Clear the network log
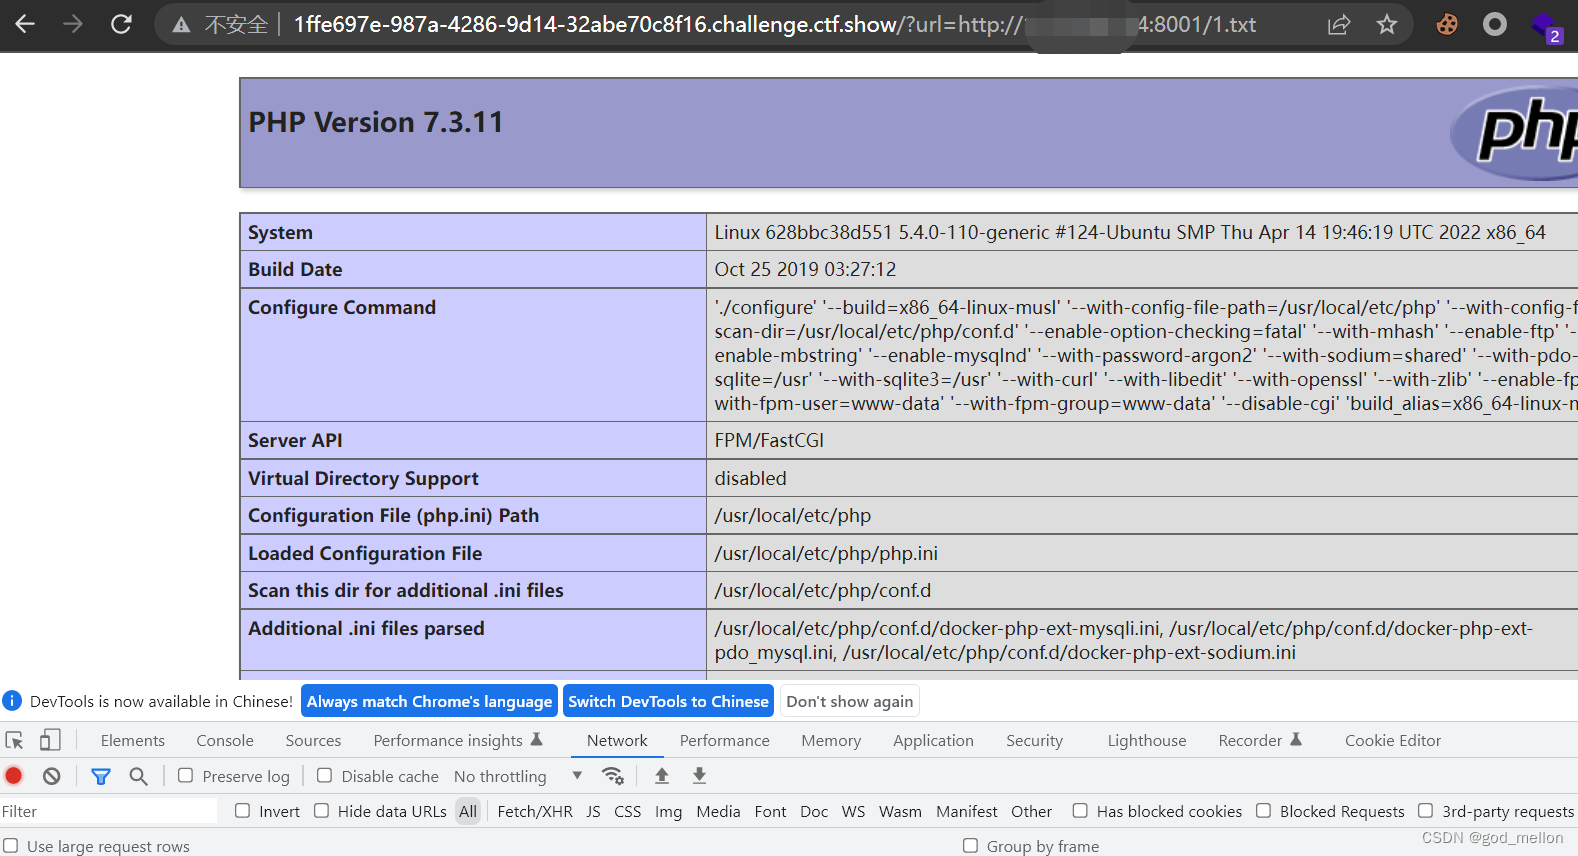Viewport: 1578px width, 856px height. point(52,776)
